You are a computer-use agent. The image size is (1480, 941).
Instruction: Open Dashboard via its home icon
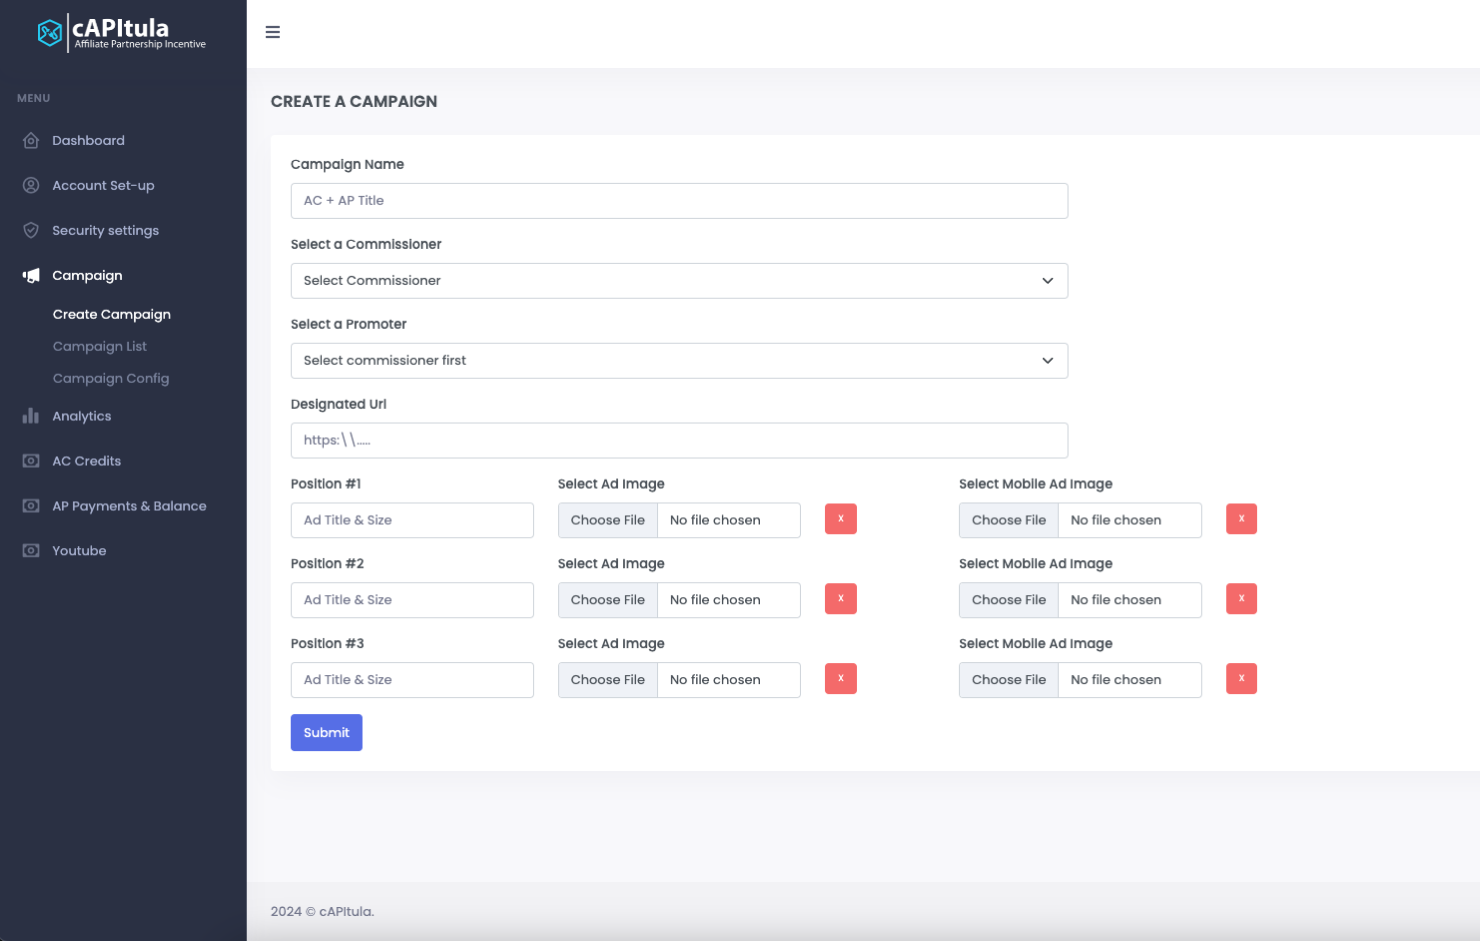pos(31,141)
